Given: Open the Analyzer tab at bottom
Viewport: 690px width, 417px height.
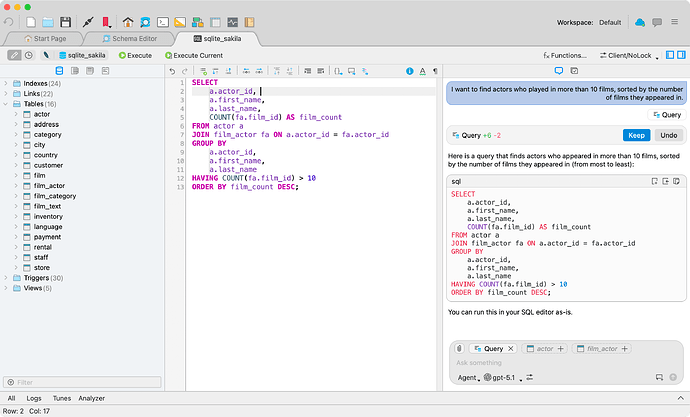Looking at the screenshot, I should tap(92, 398).
